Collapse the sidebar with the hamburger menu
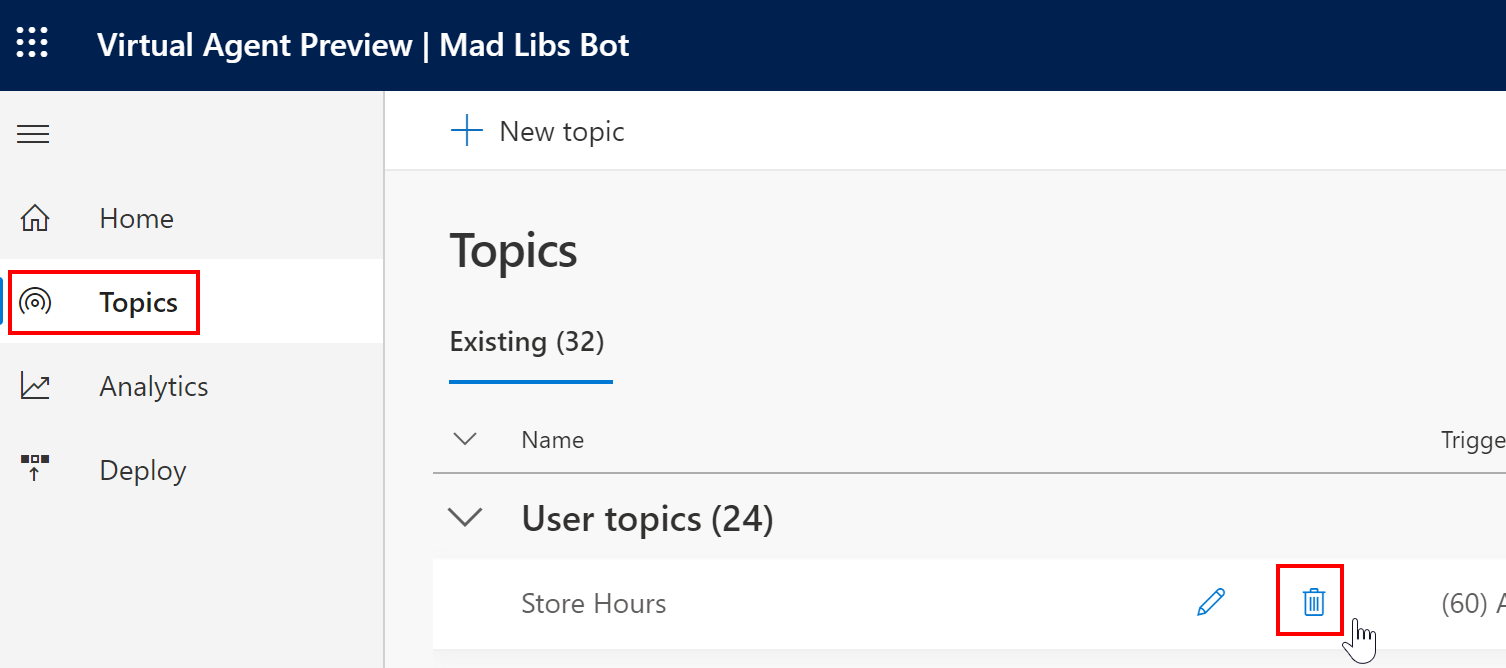1506x668 pixels. click(33, 133)
